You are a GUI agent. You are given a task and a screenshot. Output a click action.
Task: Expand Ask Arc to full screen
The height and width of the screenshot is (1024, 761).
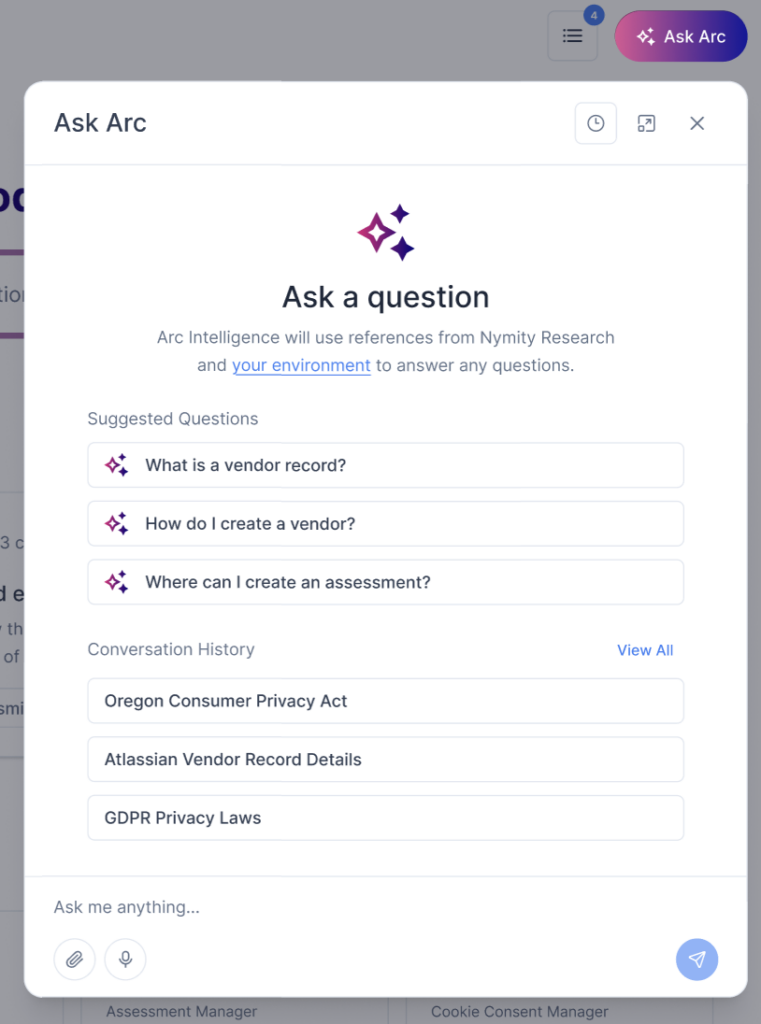pos(646,123)
